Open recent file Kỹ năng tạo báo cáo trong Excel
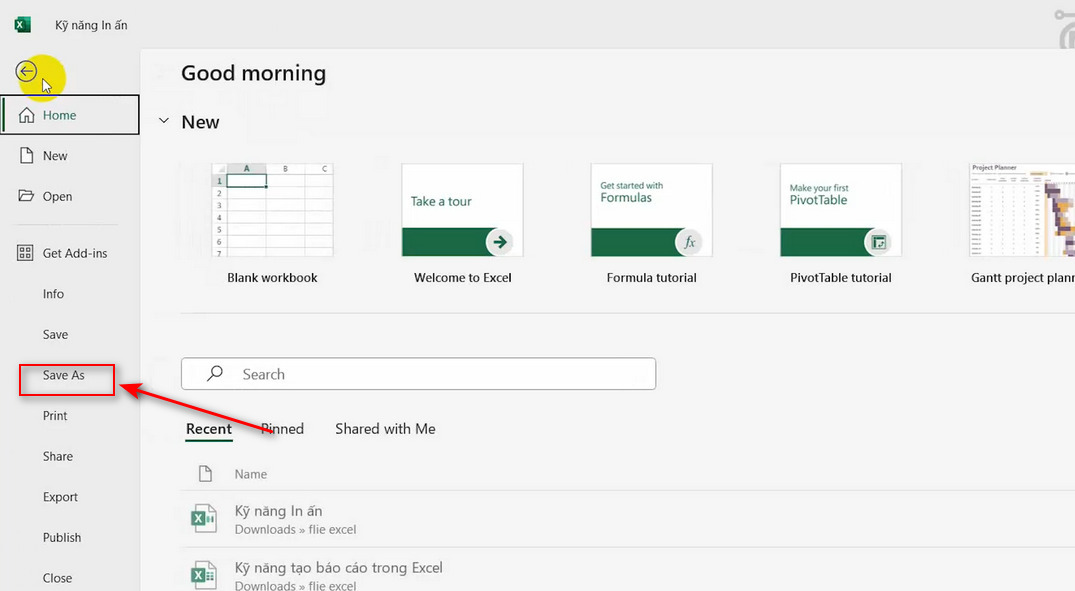This screenshot has width=1075, height=591. [338, 568]
